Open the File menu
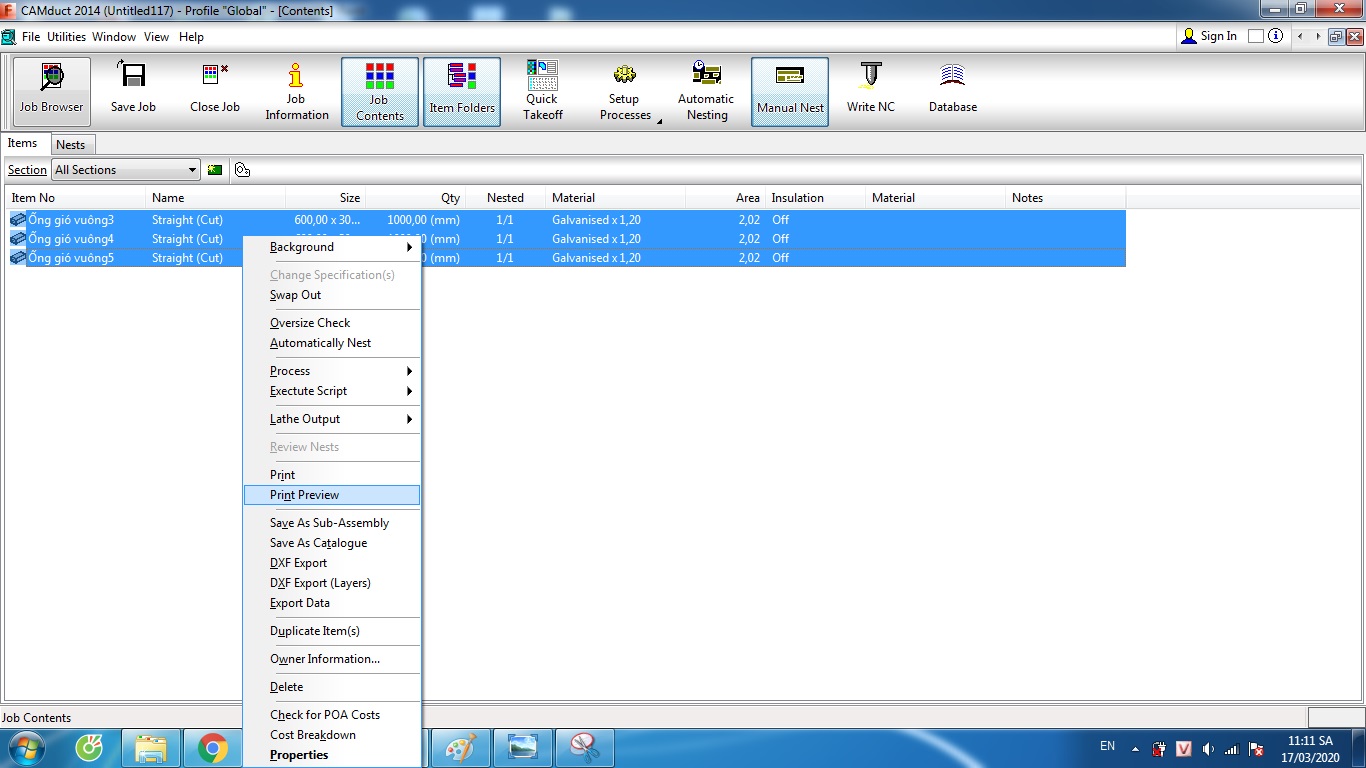This screenshot has width=1366, height=768. 31,37
